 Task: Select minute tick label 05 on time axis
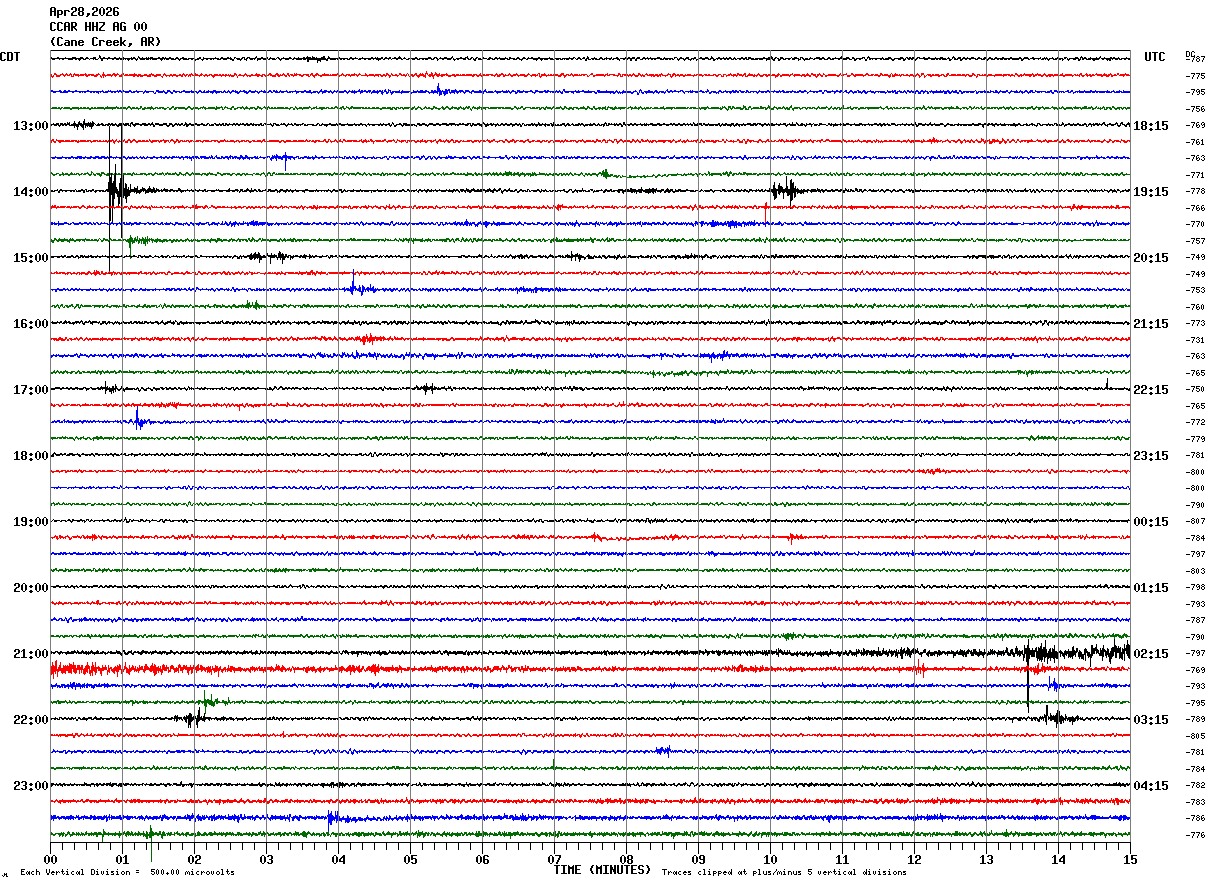410,860
